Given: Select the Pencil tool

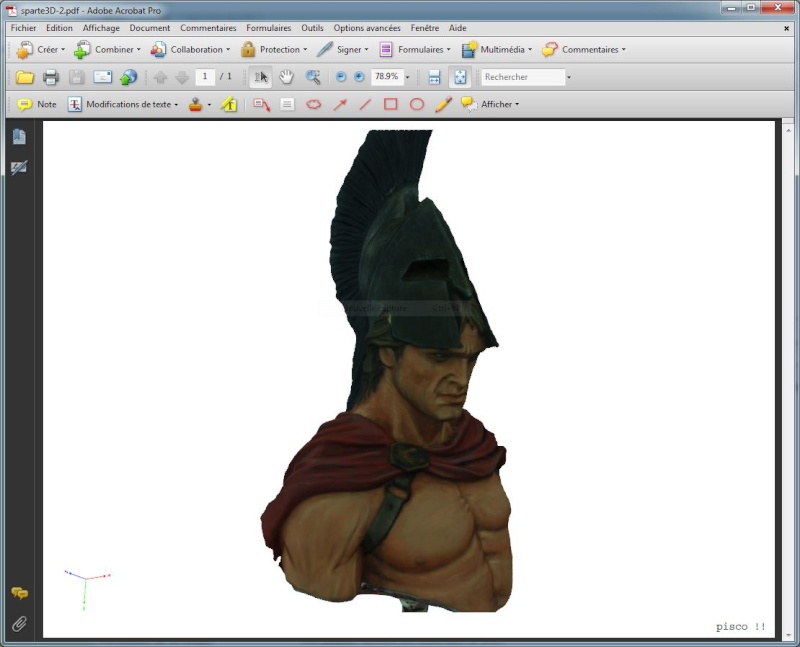Looking at the screenshot, I should [x=443, y=104].
